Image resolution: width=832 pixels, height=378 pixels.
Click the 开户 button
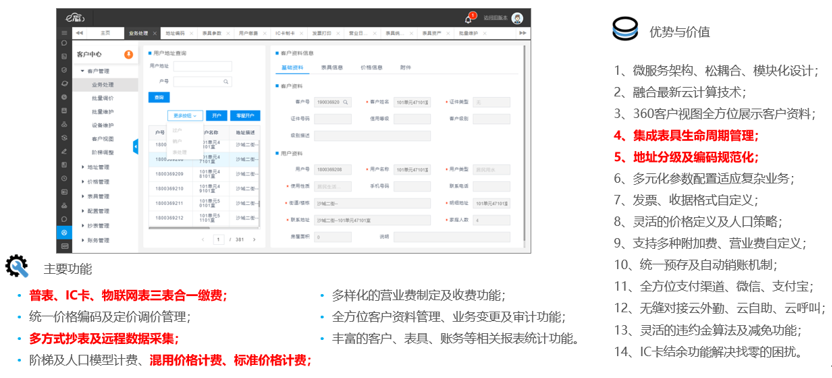tap(216, 116)
